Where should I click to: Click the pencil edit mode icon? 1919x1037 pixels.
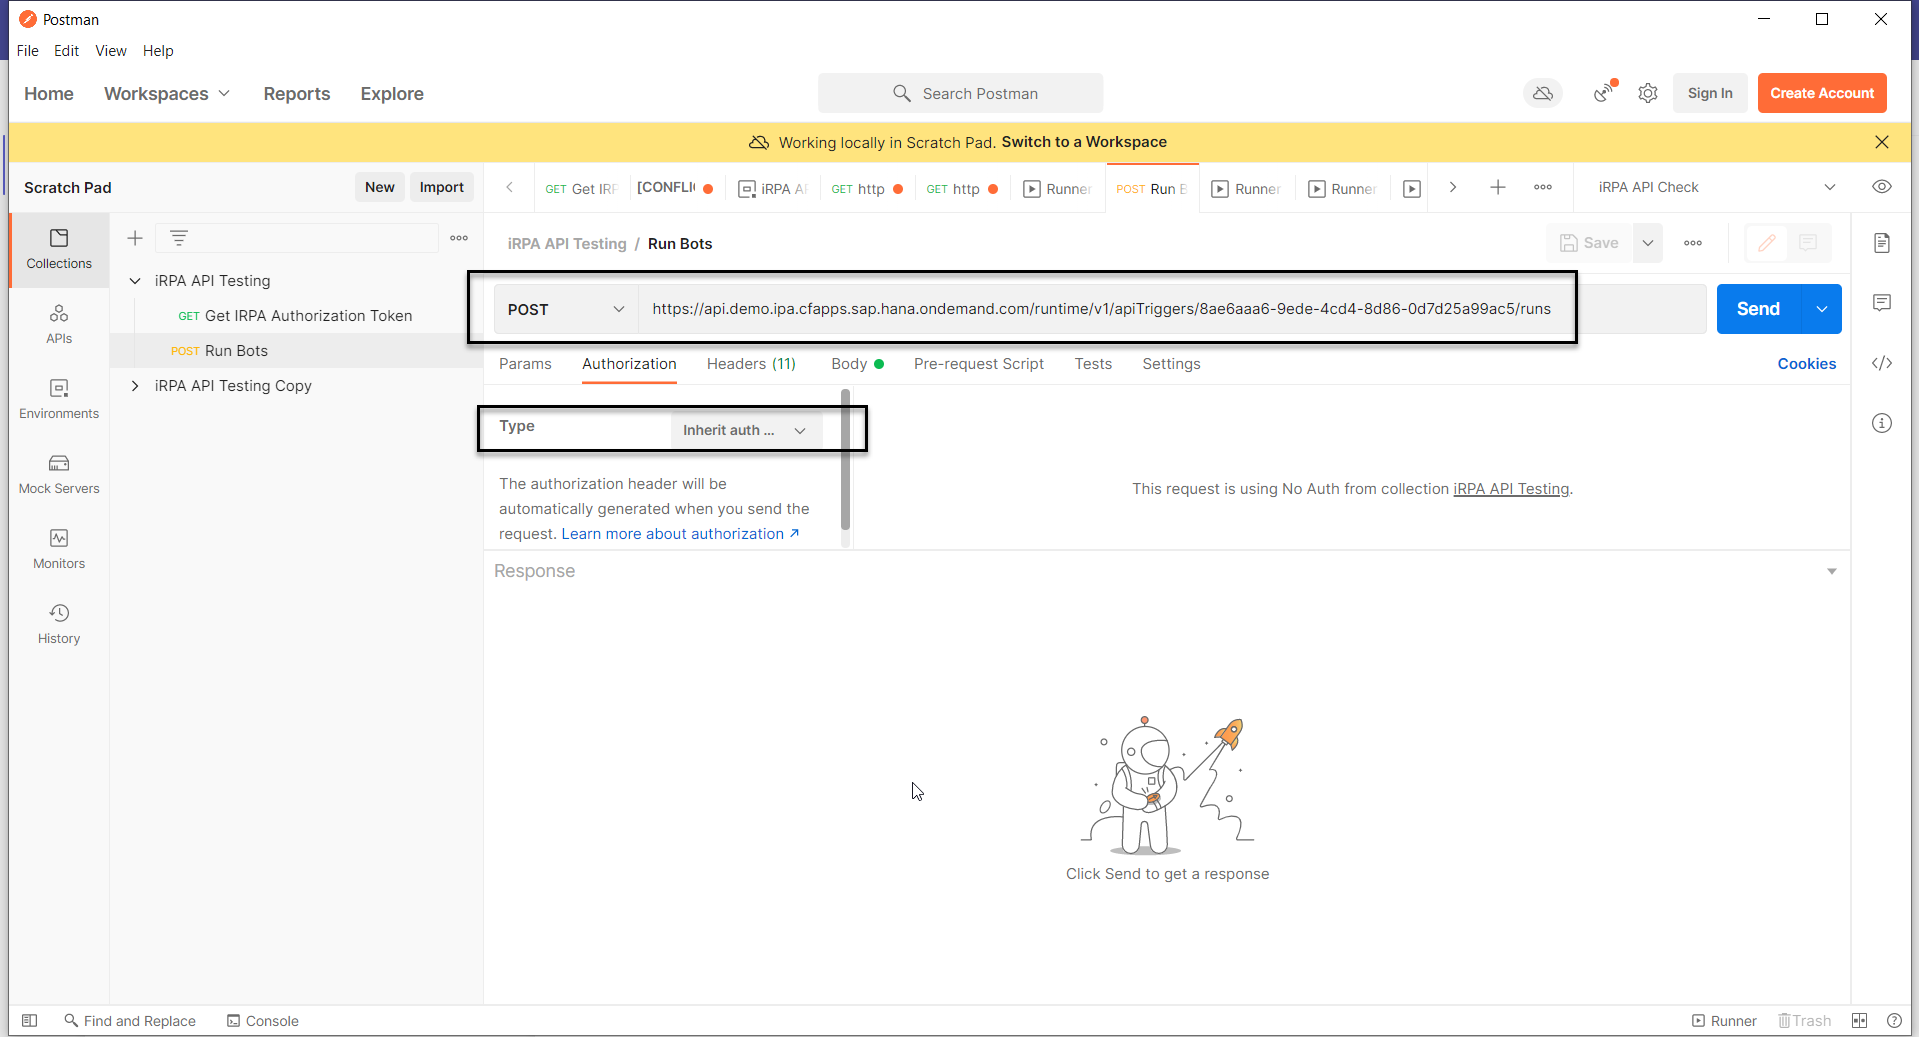1767,243
